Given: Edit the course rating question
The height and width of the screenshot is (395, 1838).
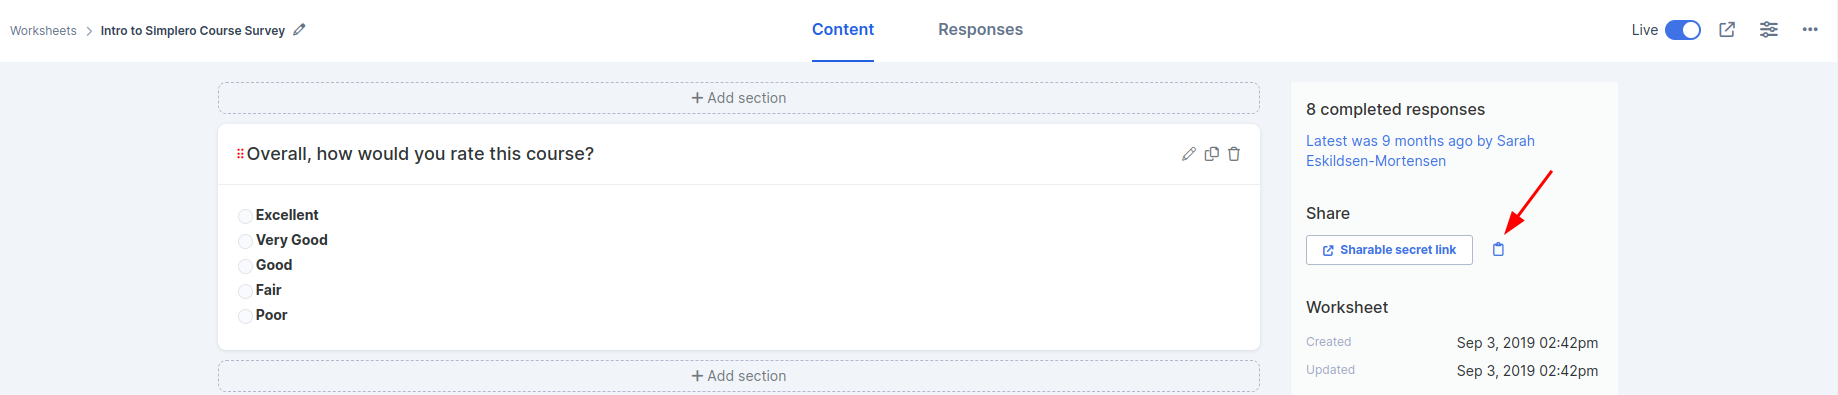Looking at the screenshot, I should [1189, 154].
